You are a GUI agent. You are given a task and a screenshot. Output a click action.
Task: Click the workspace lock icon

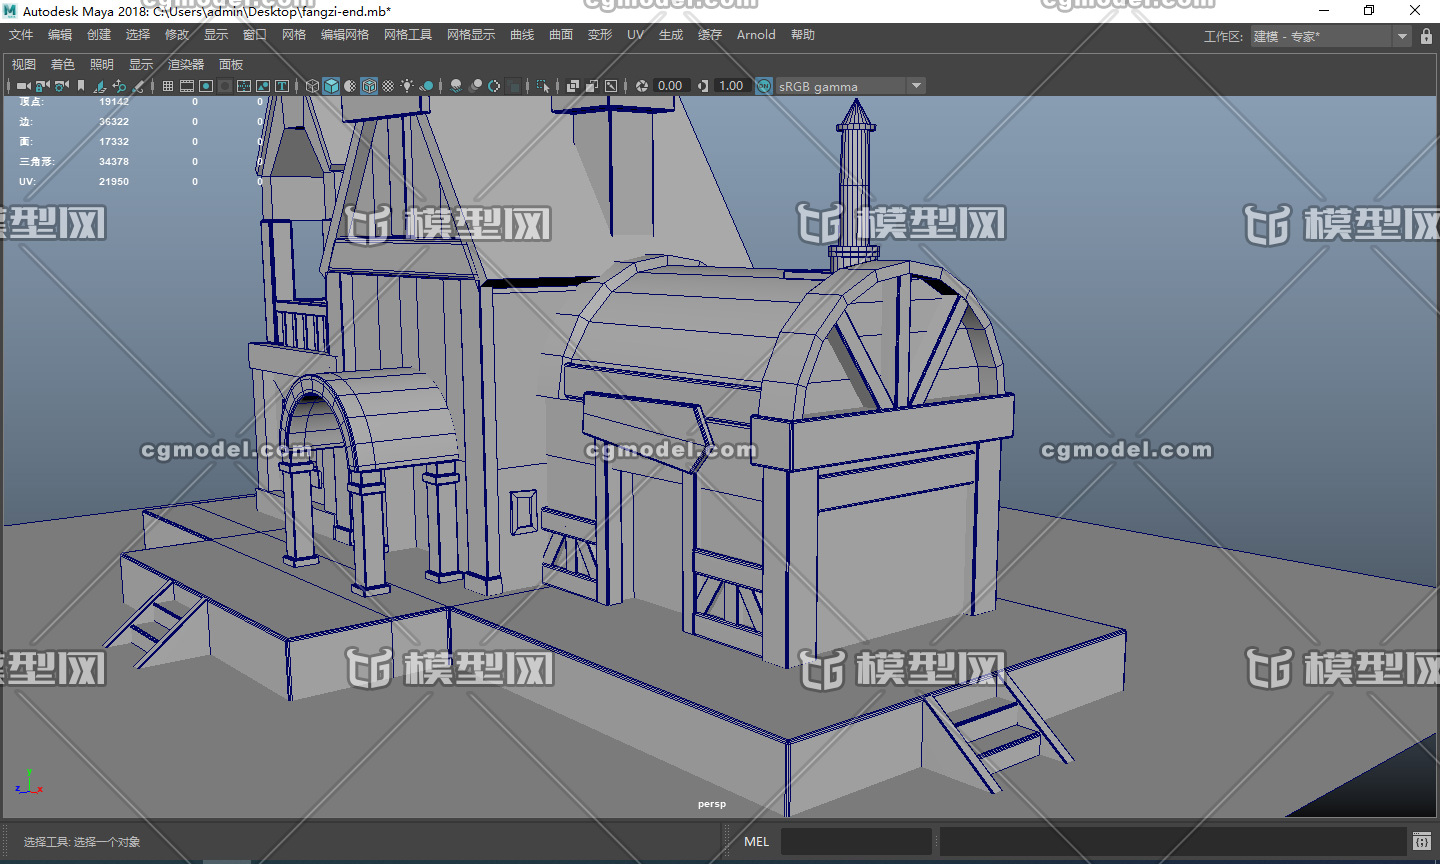pyautogui.click(x=1426, y=36)
